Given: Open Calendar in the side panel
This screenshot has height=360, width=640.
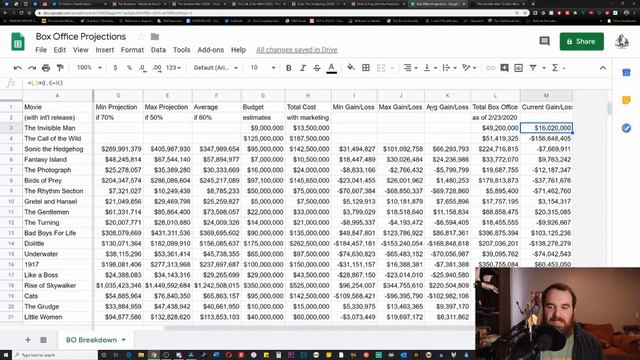Looking at the screenshot, I should [626, 73].
